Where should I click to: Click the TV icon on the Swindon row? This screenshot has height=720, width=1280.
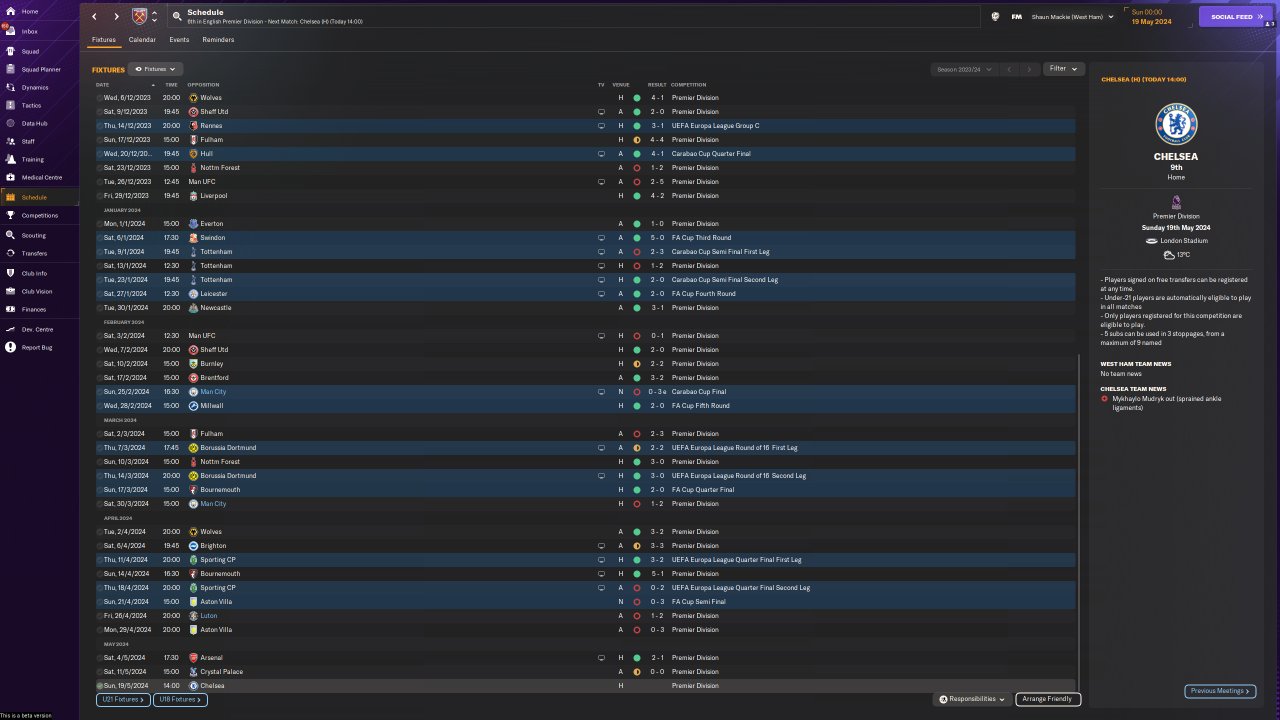[601, 238]
